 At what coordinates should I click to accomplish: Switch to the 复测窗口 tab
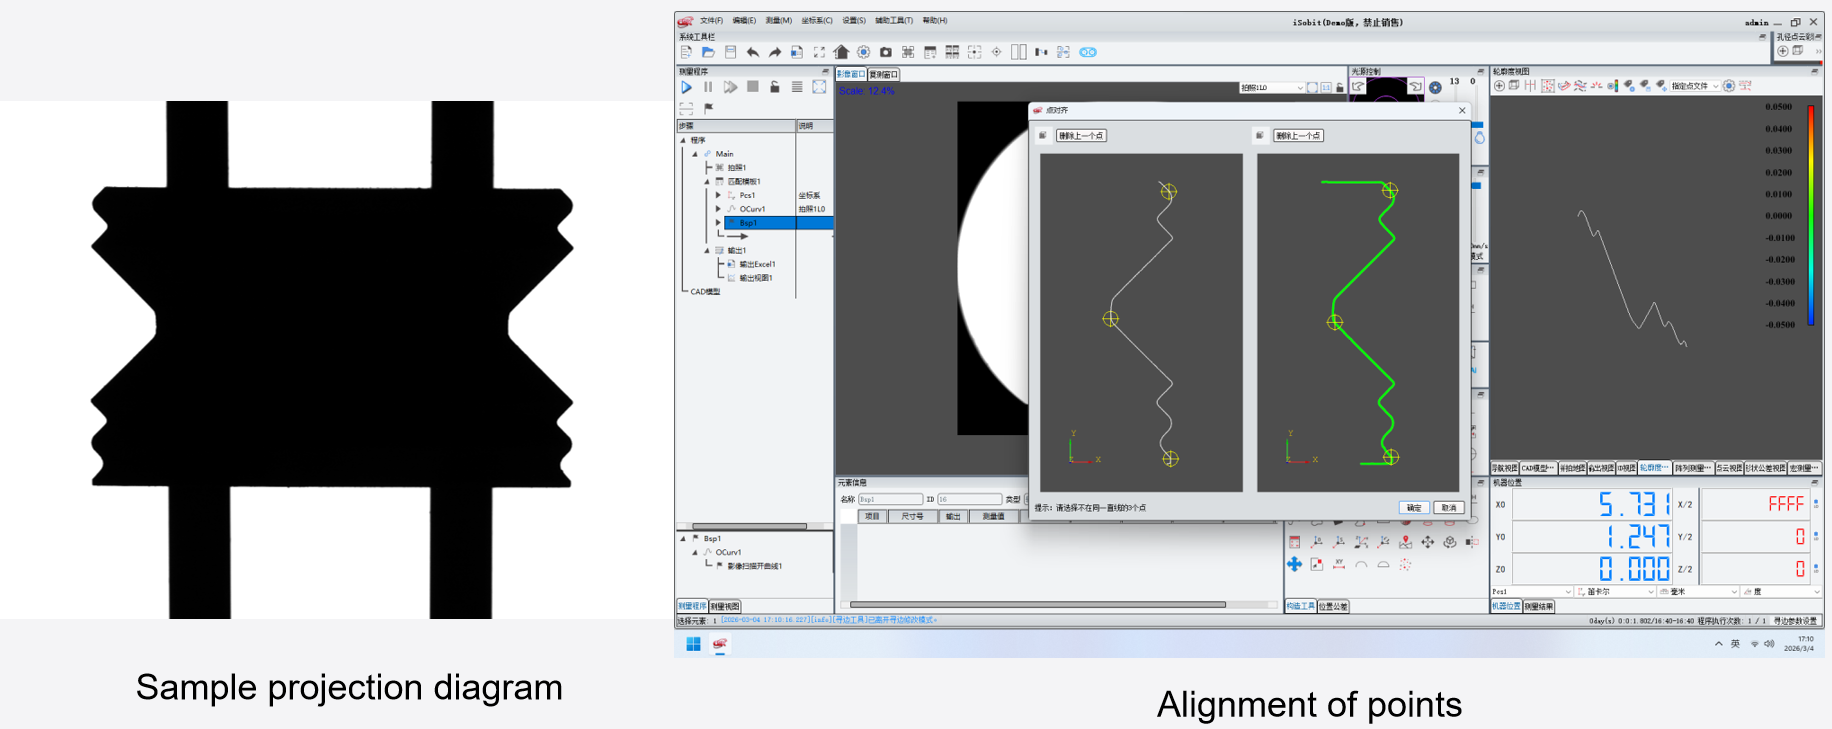click(x=884, y=74)
